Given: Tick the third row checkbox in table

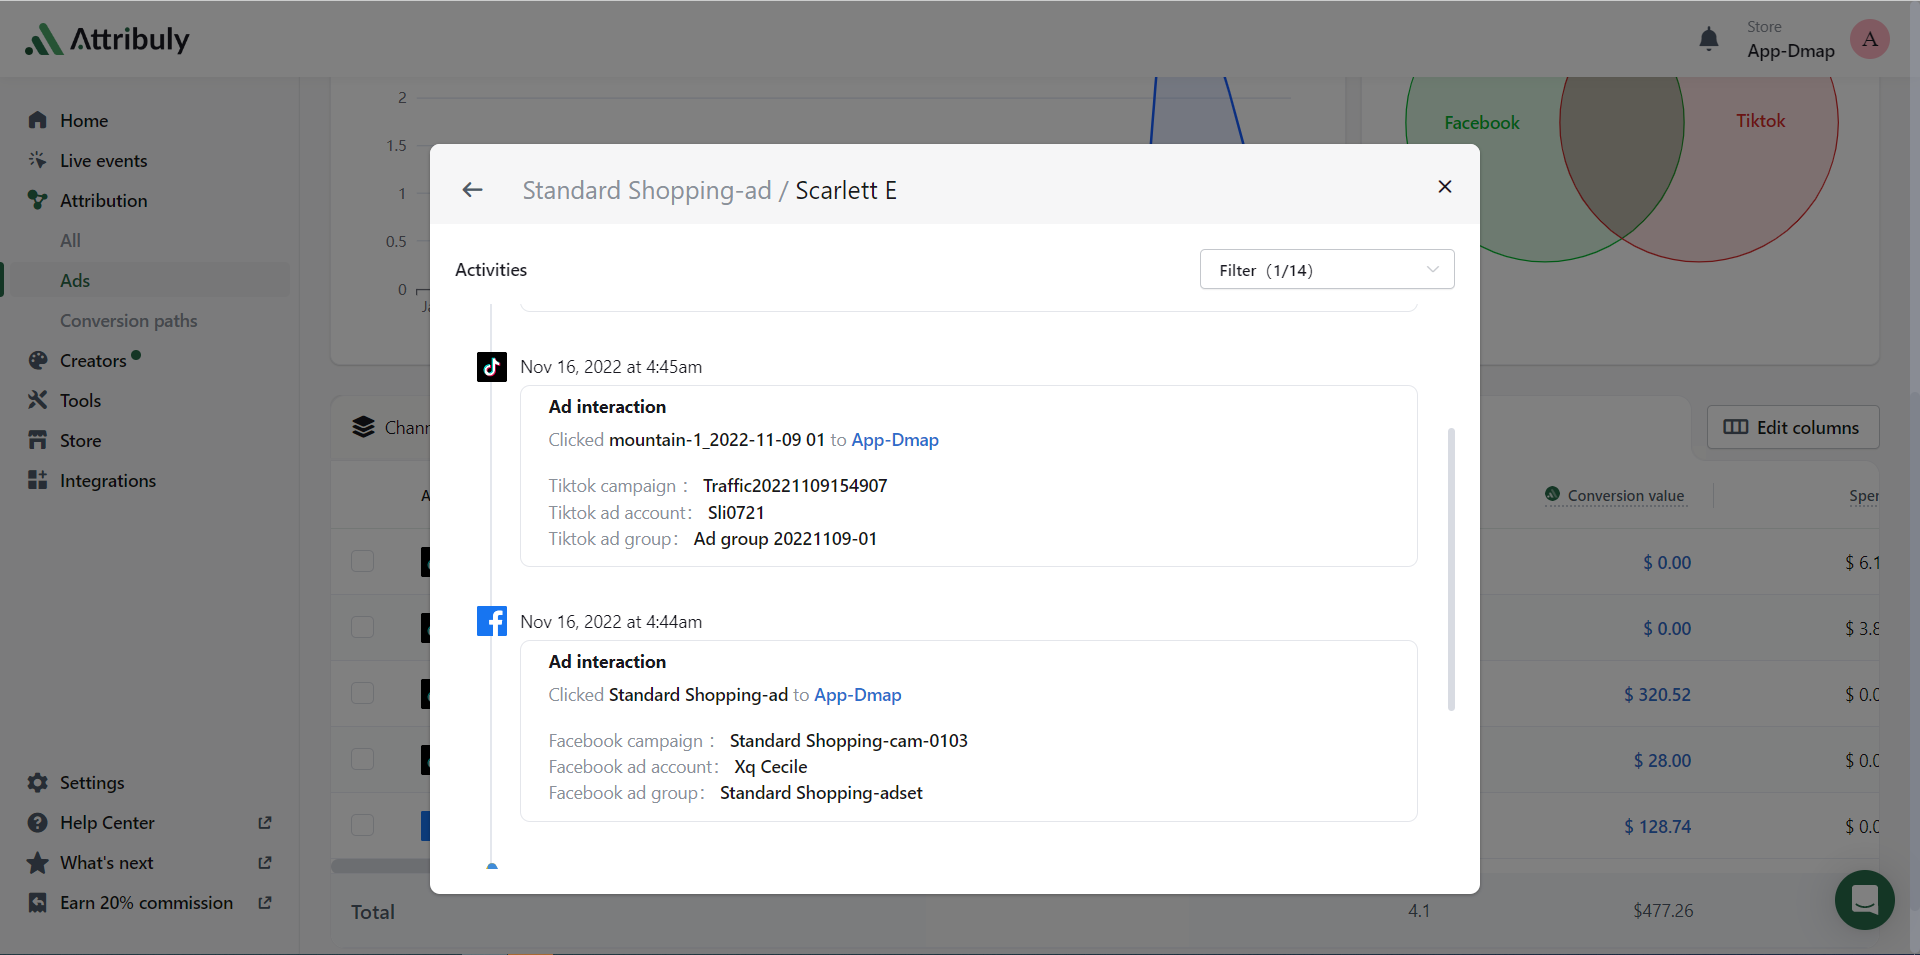Looking at the screenshot, I should pyautogui.click(x=363, y=693).
